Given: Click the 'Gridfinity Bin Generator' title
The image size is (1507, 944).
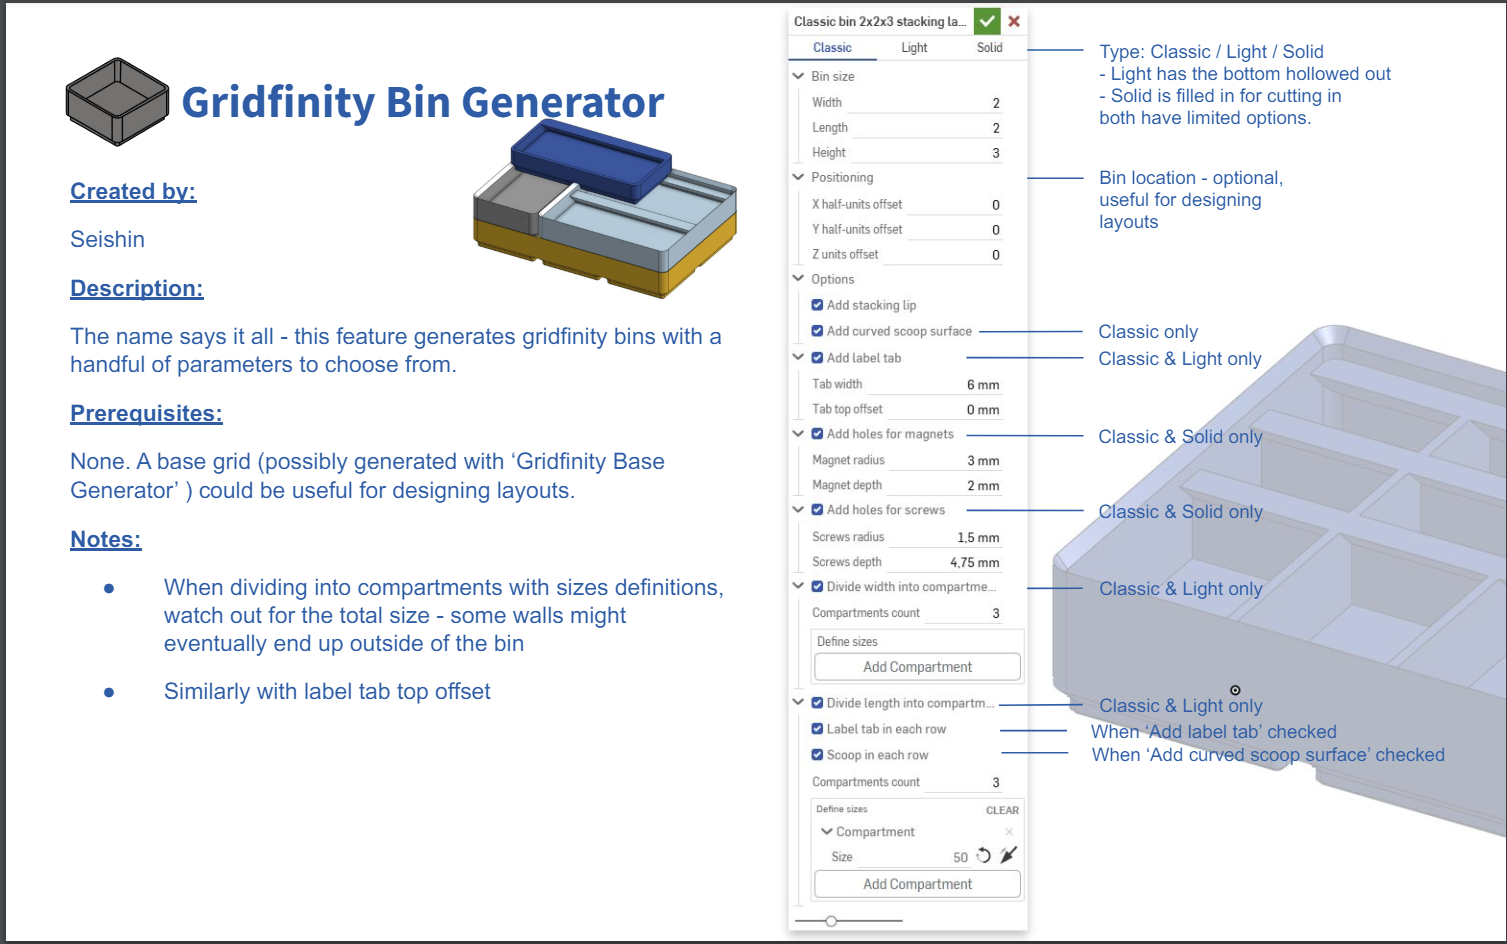Looking at the screenshot, I should (x=423, y=102).
